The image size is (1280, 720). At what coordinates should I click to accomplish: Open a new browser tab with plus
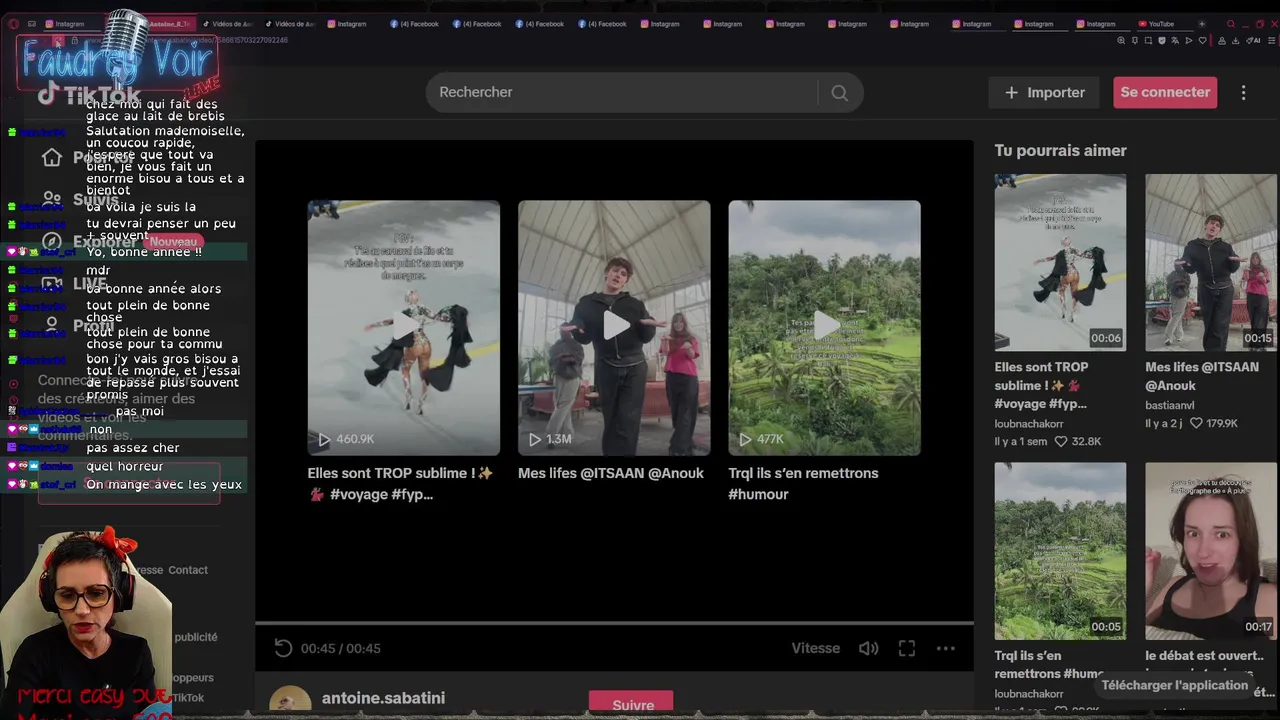pyautogui.click(x=1201, y=24)
